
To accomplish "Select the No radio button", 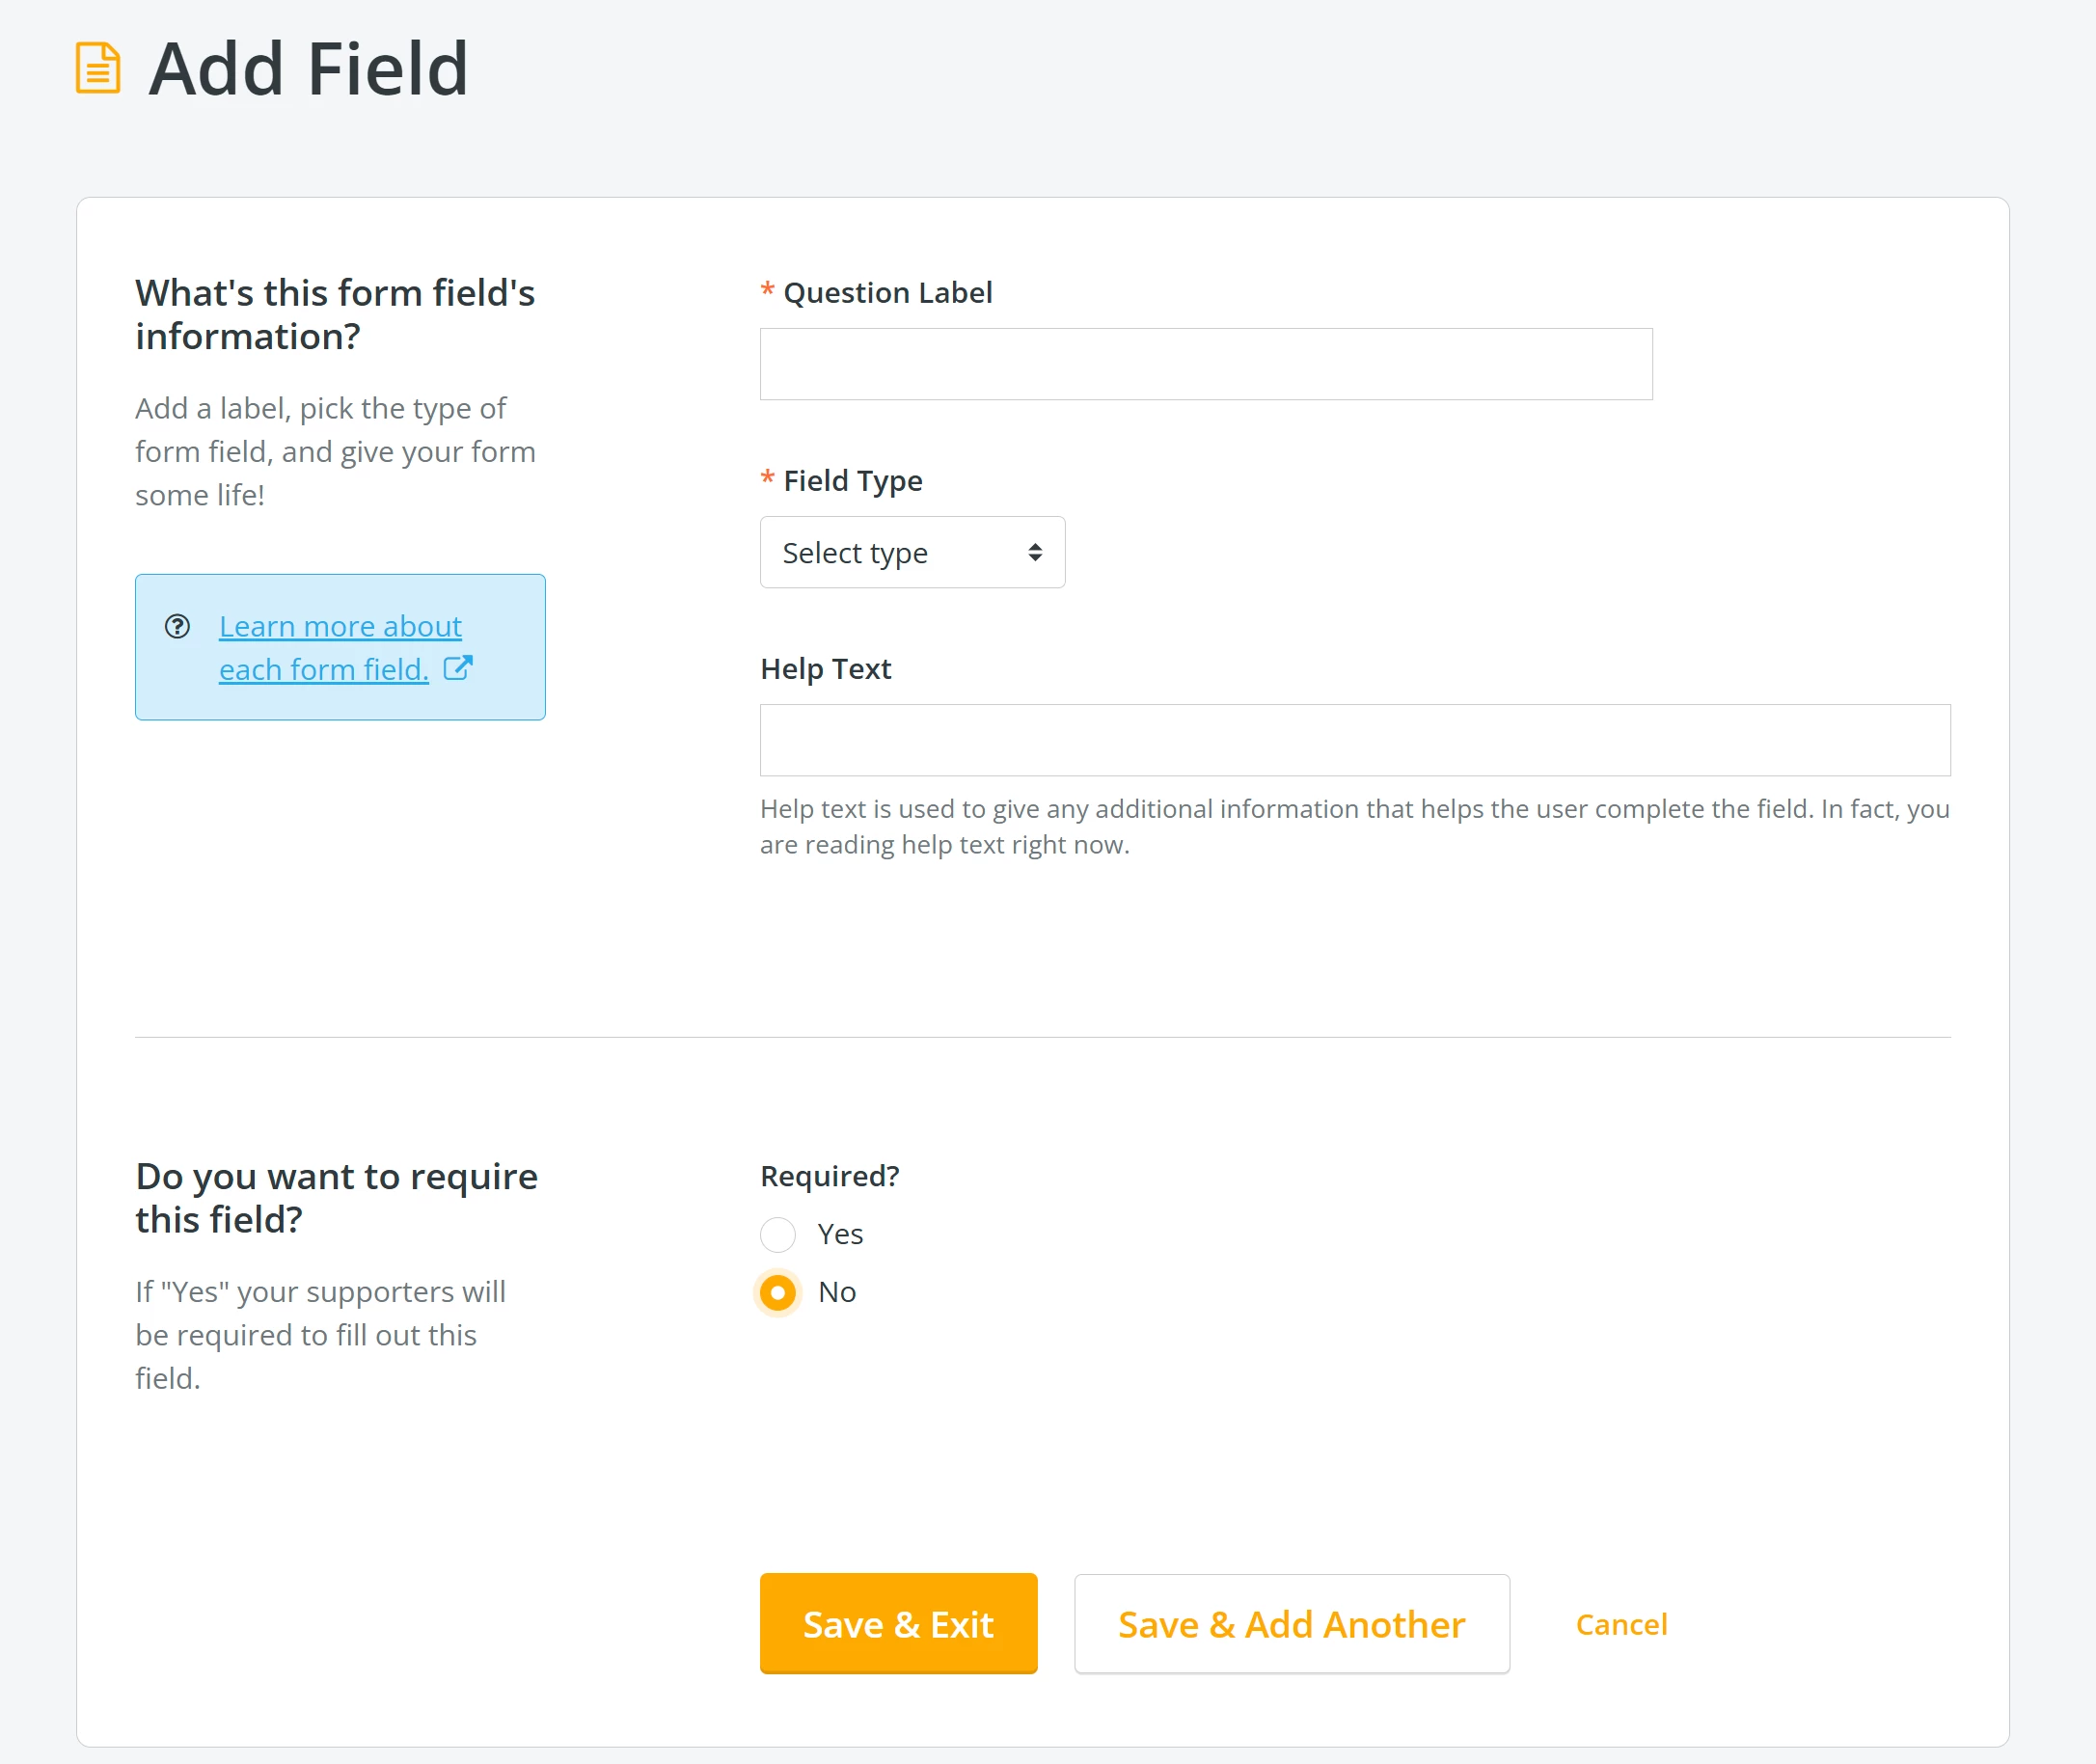I will (x=778, y=1293).
